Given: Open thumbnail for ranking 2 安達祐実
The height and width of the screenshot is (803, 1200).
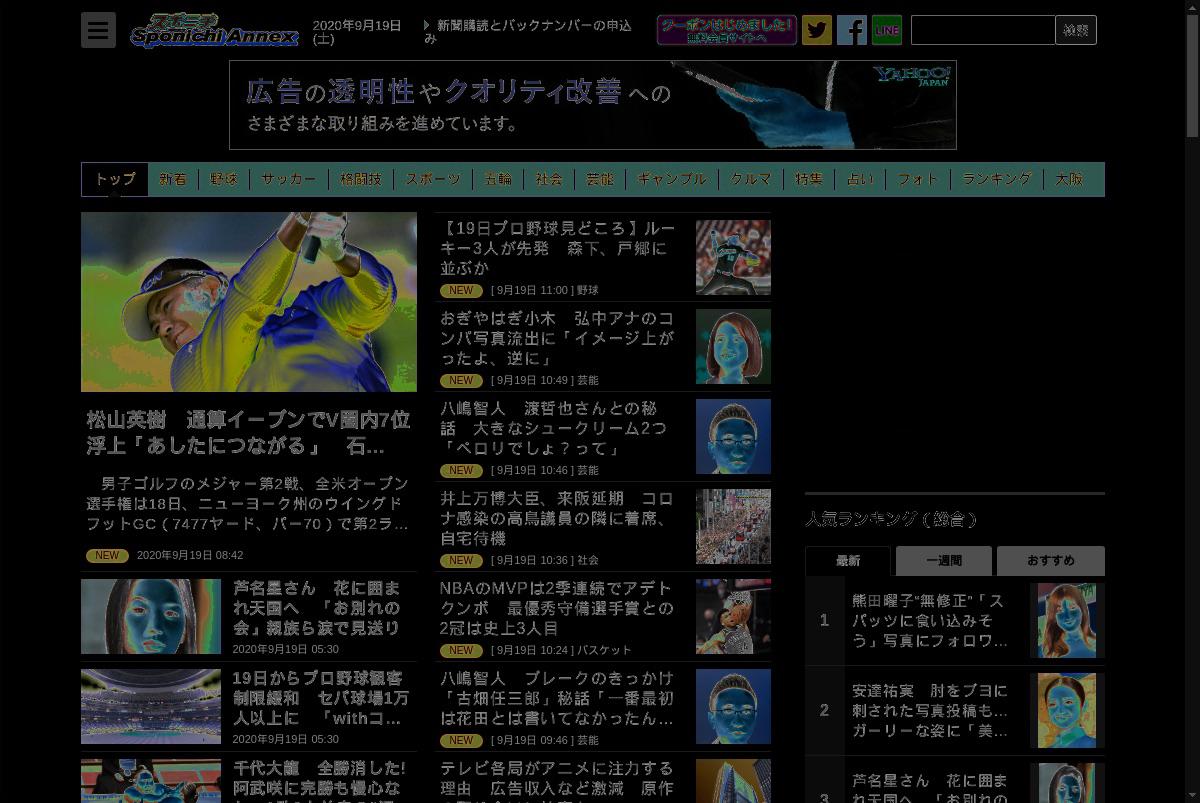Looking at the screenshot, I should [1067, 710].
